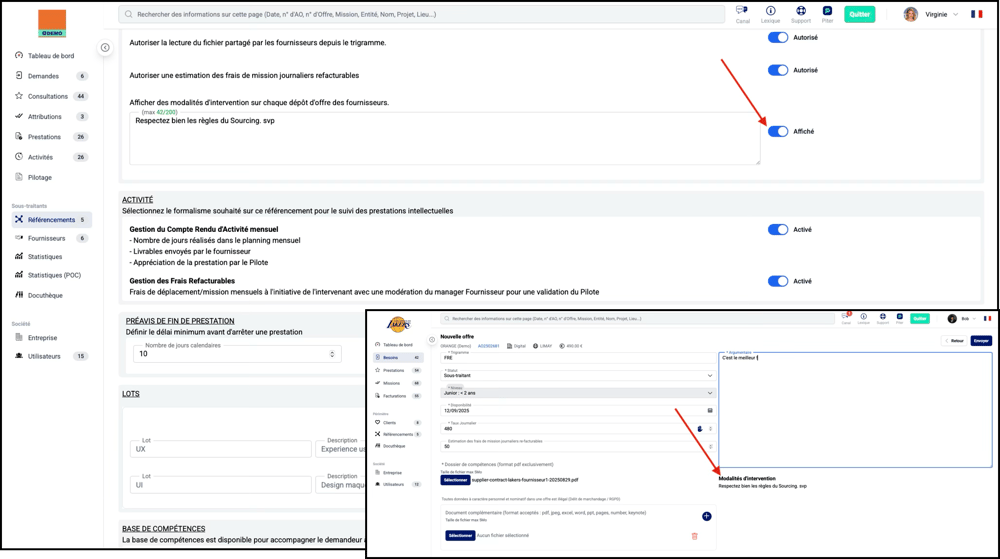The image size is (1000, 559).
Task: Click the French flag language icon
Action: [x=976, y=14]
